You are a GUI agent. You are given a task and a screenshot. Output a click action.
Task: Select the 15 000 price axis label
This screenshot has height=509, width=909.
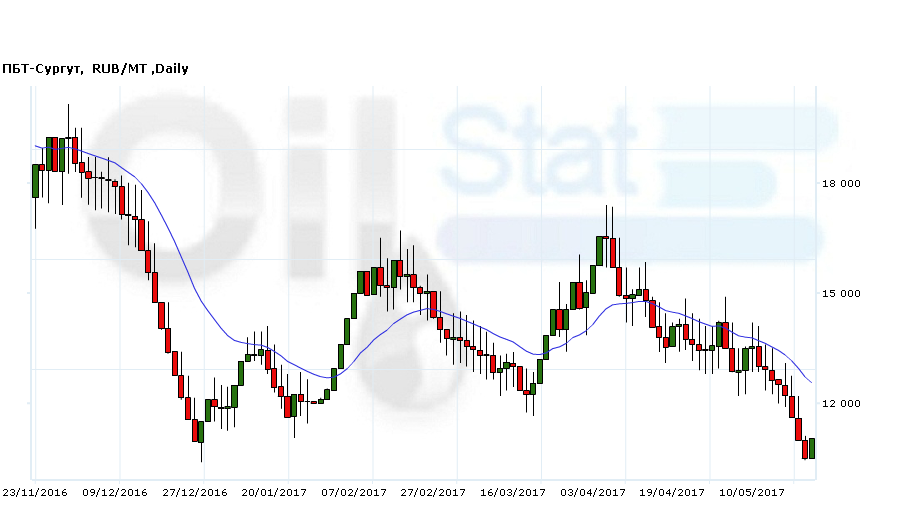click(840, 294)
